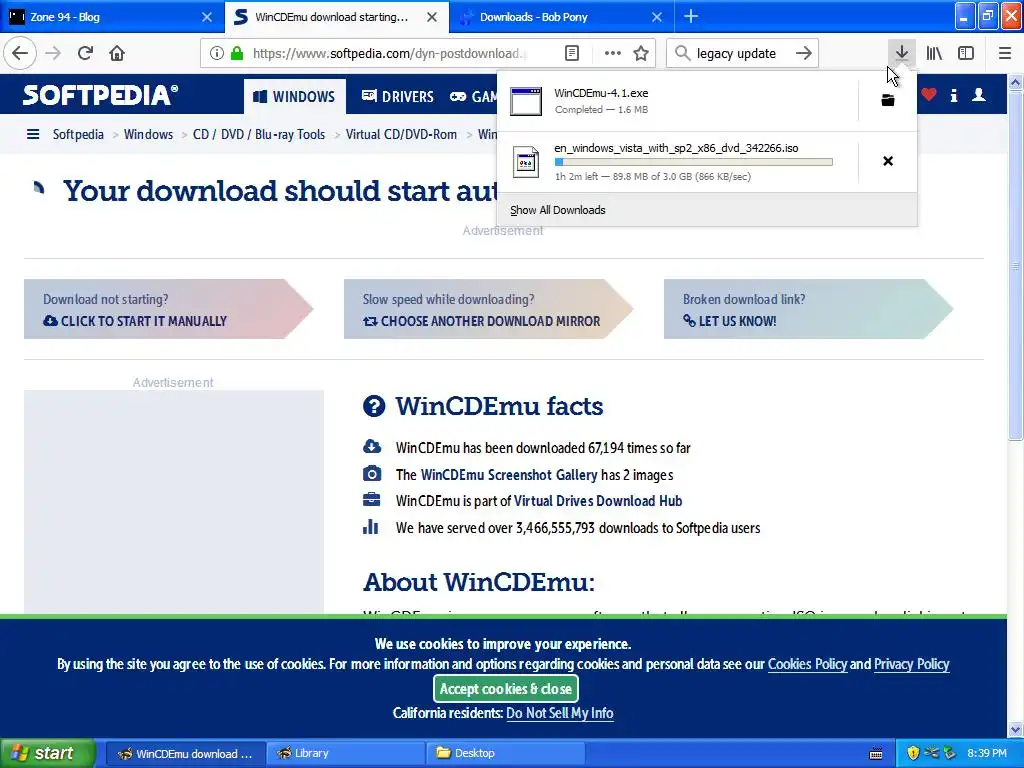The width and height of the screenshot is (1024, 768).
Task: Go to Windows breadcrumb link
Action: point(148,134)
